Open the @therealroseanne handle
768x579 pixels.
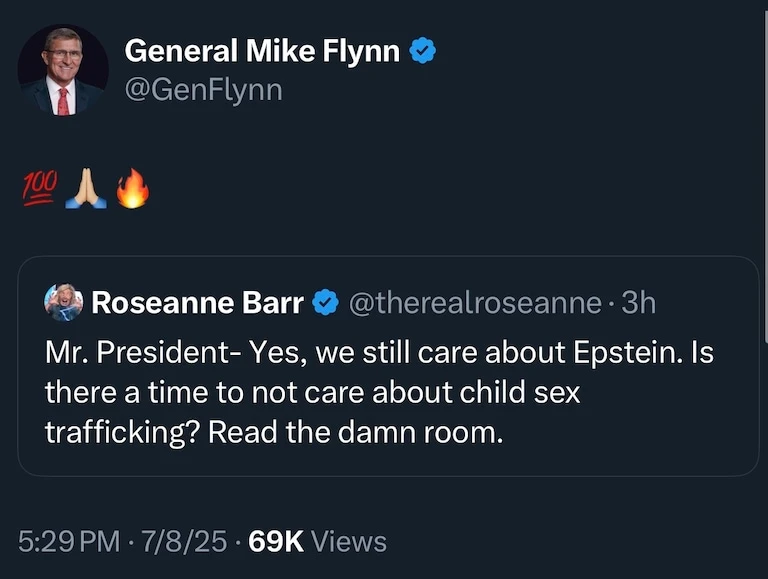pos(474,302)
